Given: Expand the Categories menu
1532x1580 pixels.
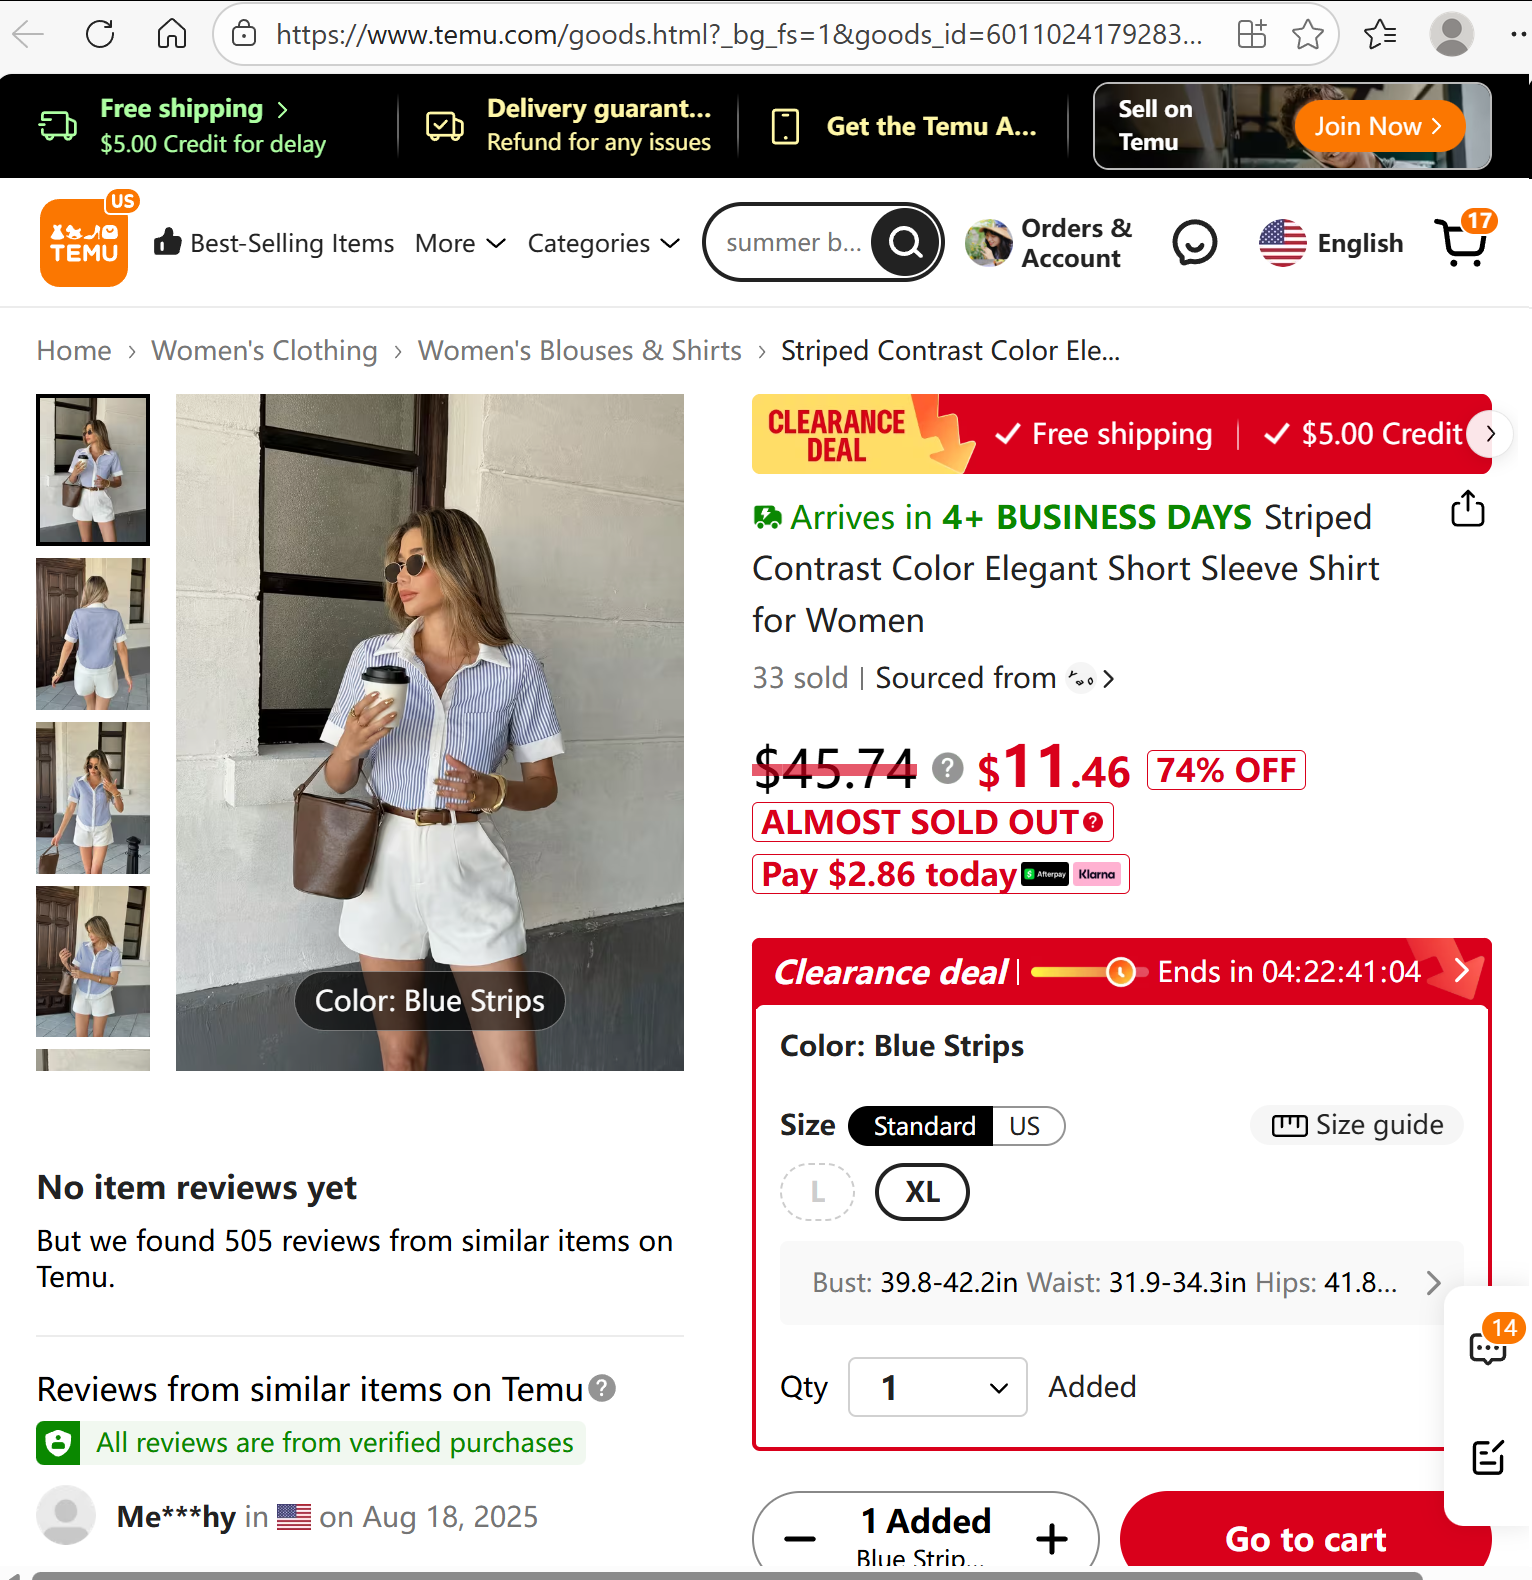Looking at the screenshot, I should coord(604,243).
